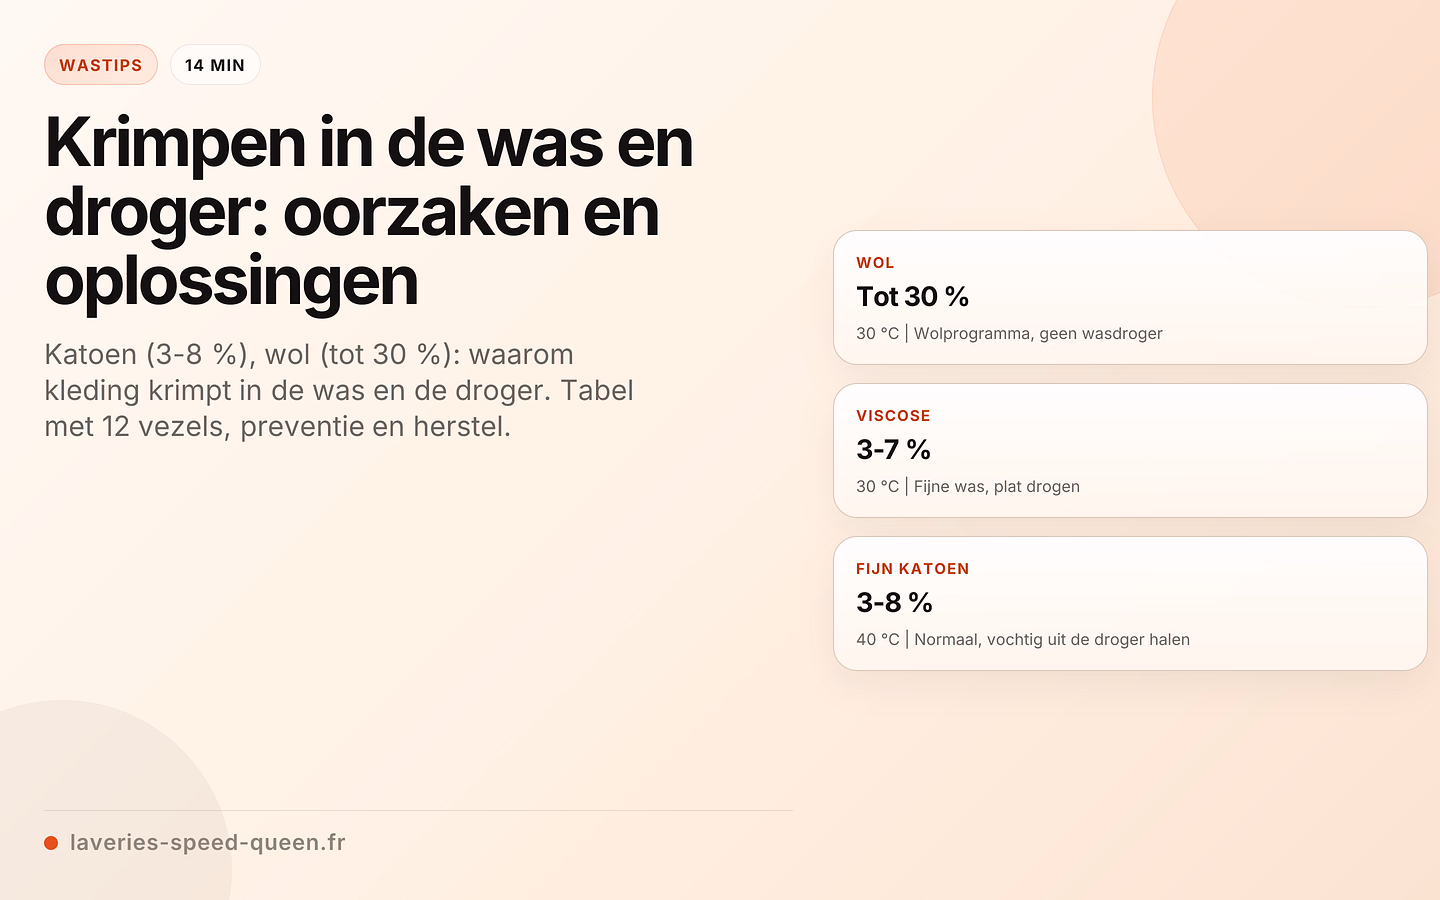Click the orange dot beside laveries-speed-queen.fr
This screenshot has width=1440, height=900.
[x=51, y=843]
